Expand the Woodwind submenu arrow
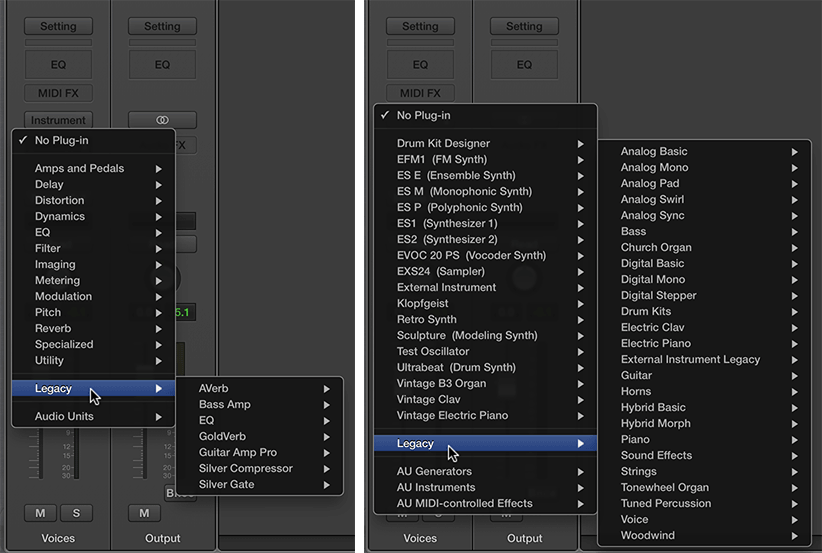This screenshot has height=553, width=822. tap(794, 536)
